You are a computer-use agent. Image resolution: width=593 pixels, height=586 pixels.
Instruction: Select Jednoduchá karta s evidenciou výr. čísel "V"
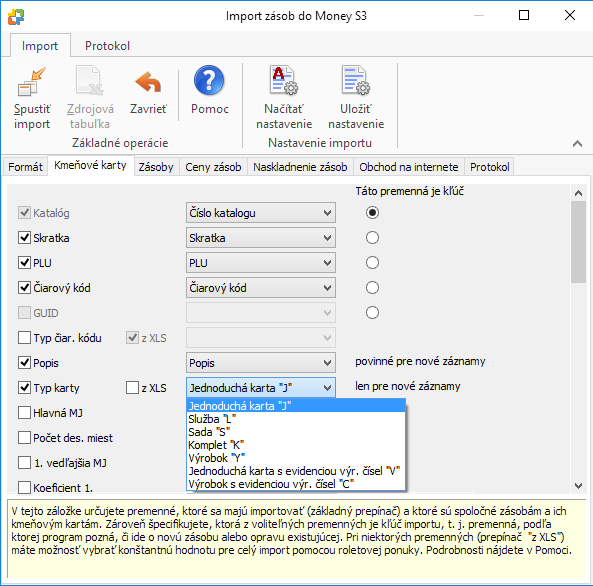pyautogui.click(x=296, y=471)
